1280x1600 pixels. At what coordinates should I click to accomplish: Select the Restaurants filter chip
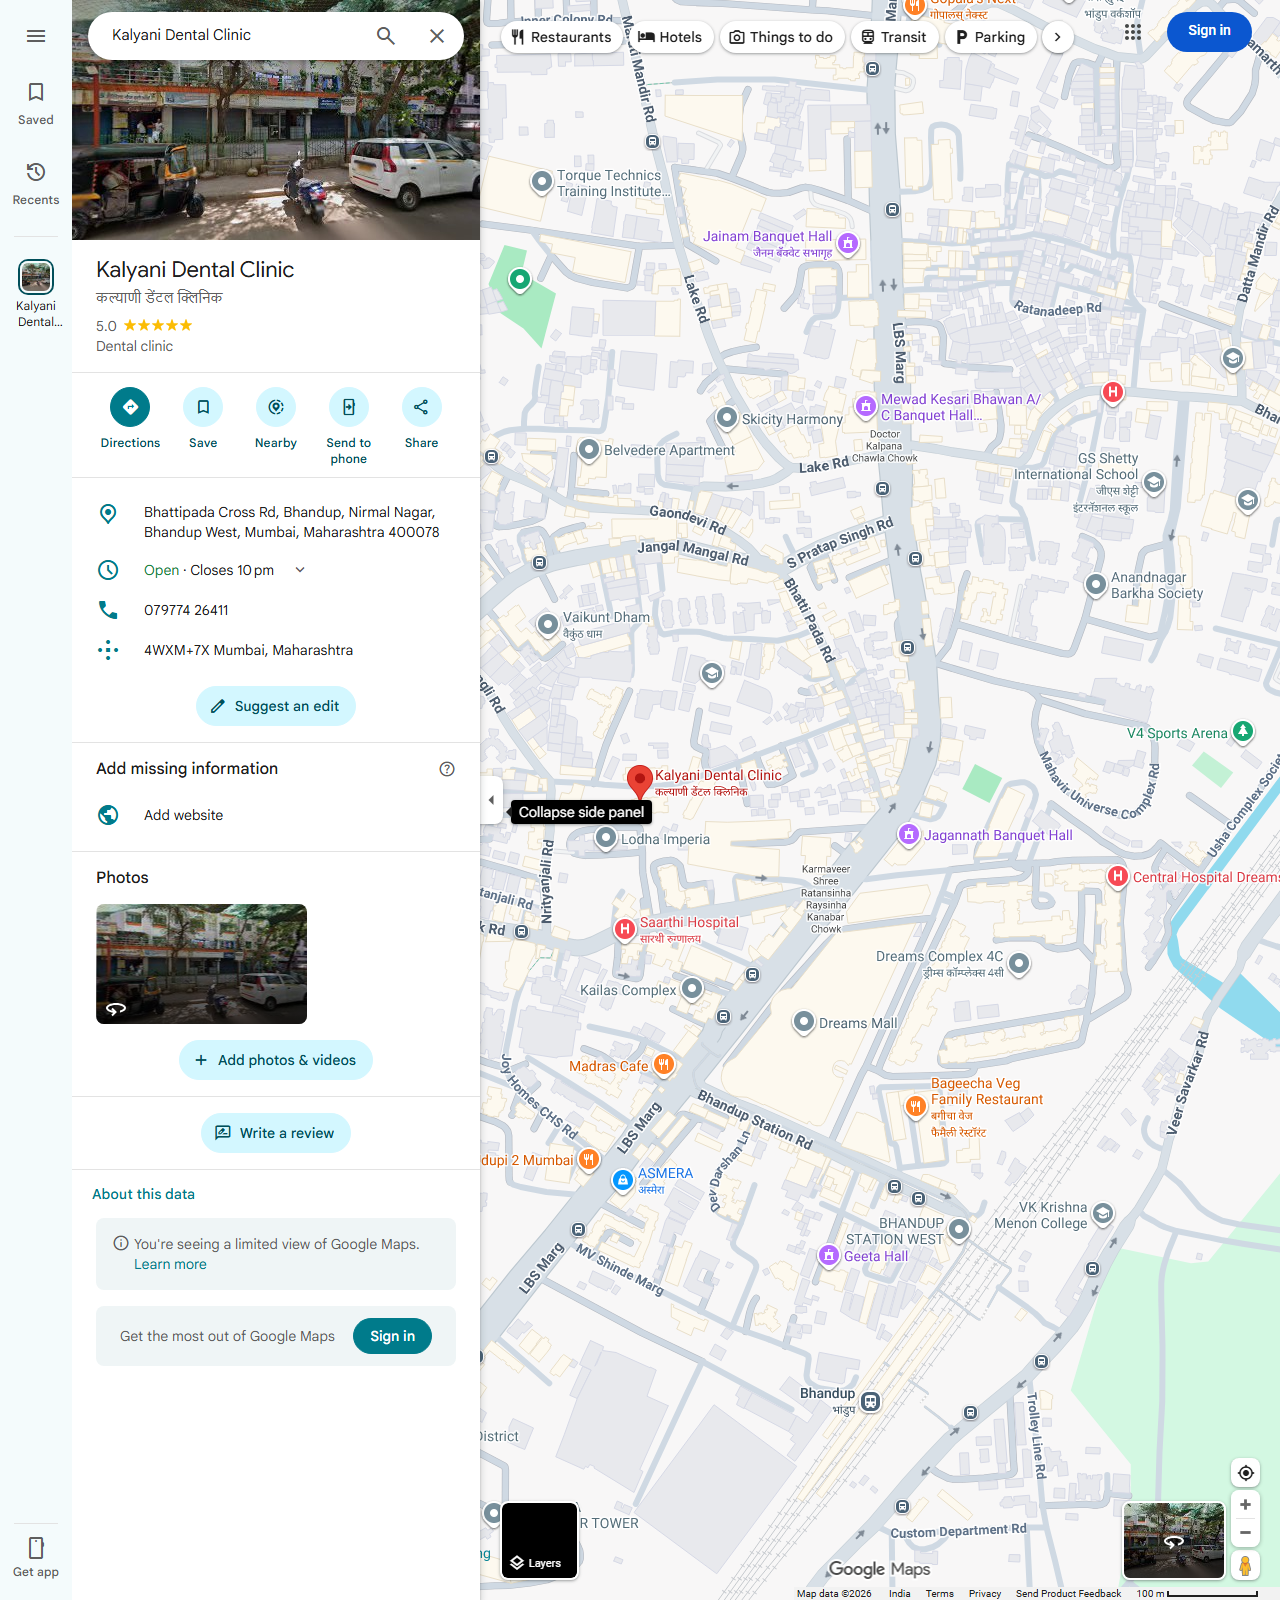point(561,37)
